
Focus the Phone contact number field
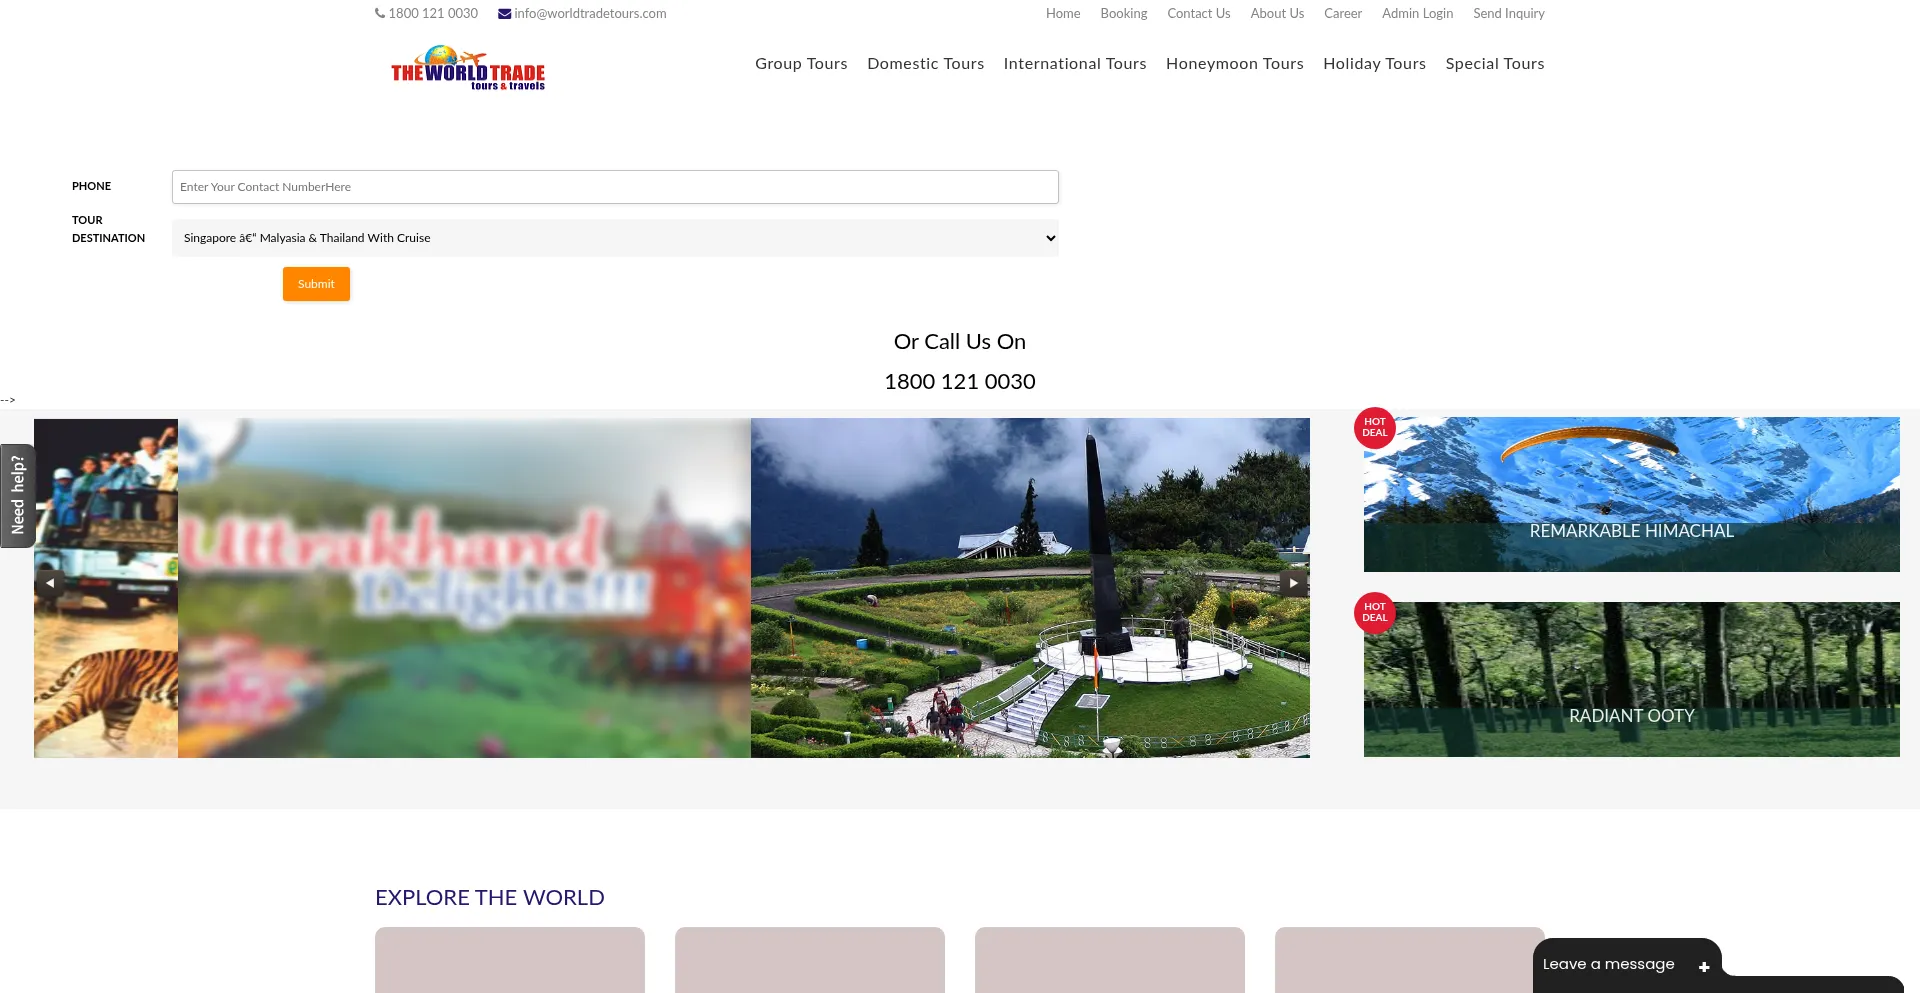[614, 187]
